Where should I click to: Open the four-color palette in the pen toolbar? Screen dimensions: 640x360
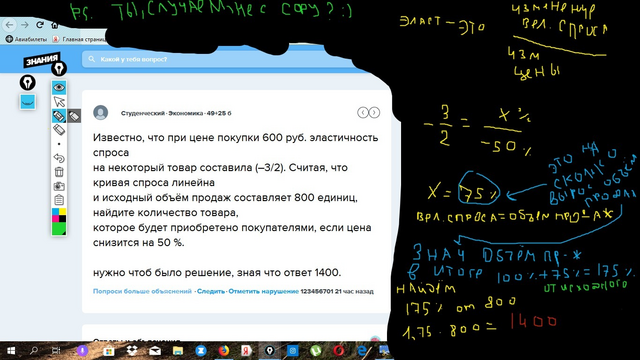59,215
